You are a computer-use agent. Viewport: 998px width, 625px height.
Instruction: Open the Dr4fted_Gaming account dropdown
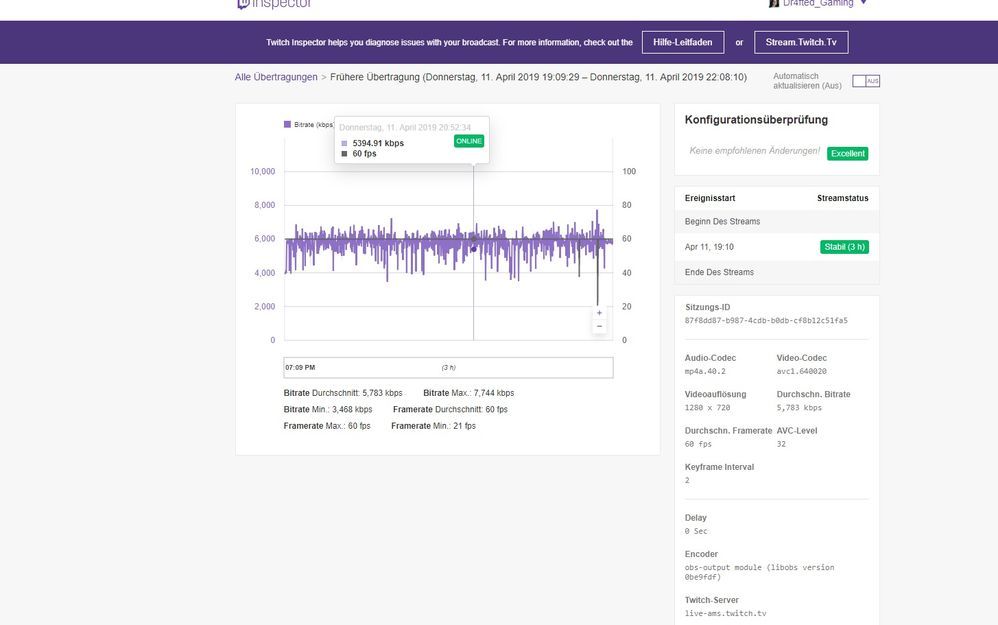pyautogui.click(x=864, y=3)
